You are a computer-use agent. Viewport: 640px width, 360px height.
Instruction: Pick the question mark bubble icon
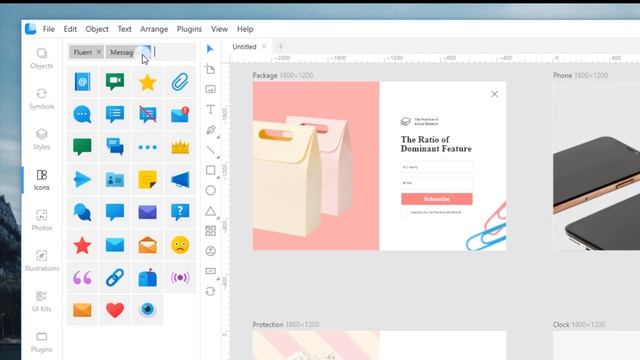180,212
